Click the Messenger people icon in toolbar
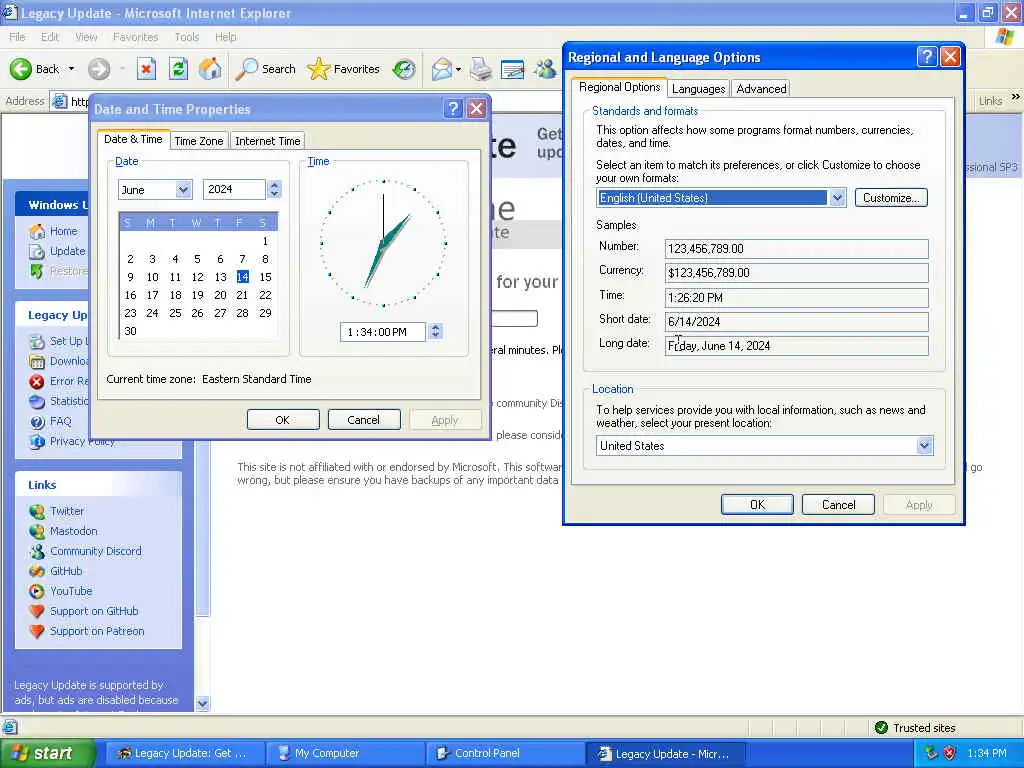Viewport: 1024px width, 768px height. point(545,69)
